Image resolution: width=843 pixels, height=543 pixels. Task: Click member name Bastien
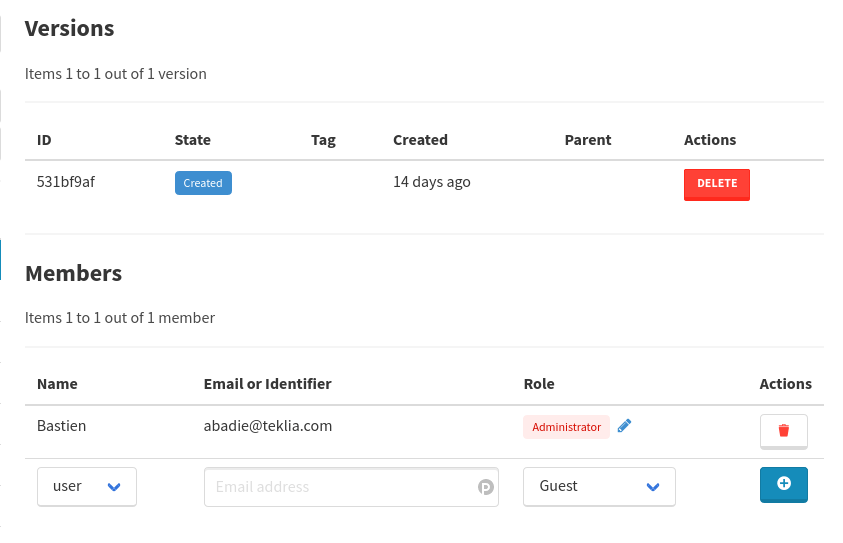point(62,426)
